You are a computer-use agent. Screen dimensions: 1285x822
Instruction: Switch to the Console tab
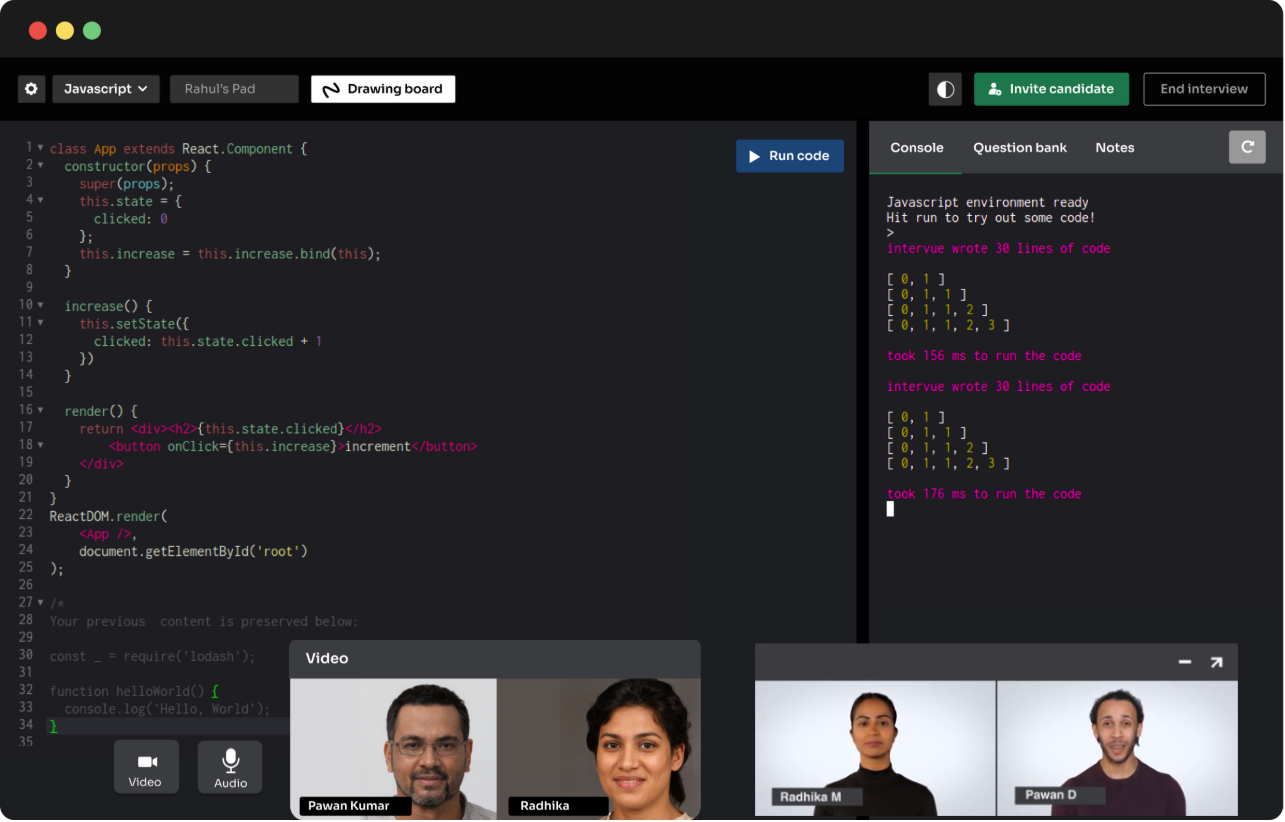point(915,147)
